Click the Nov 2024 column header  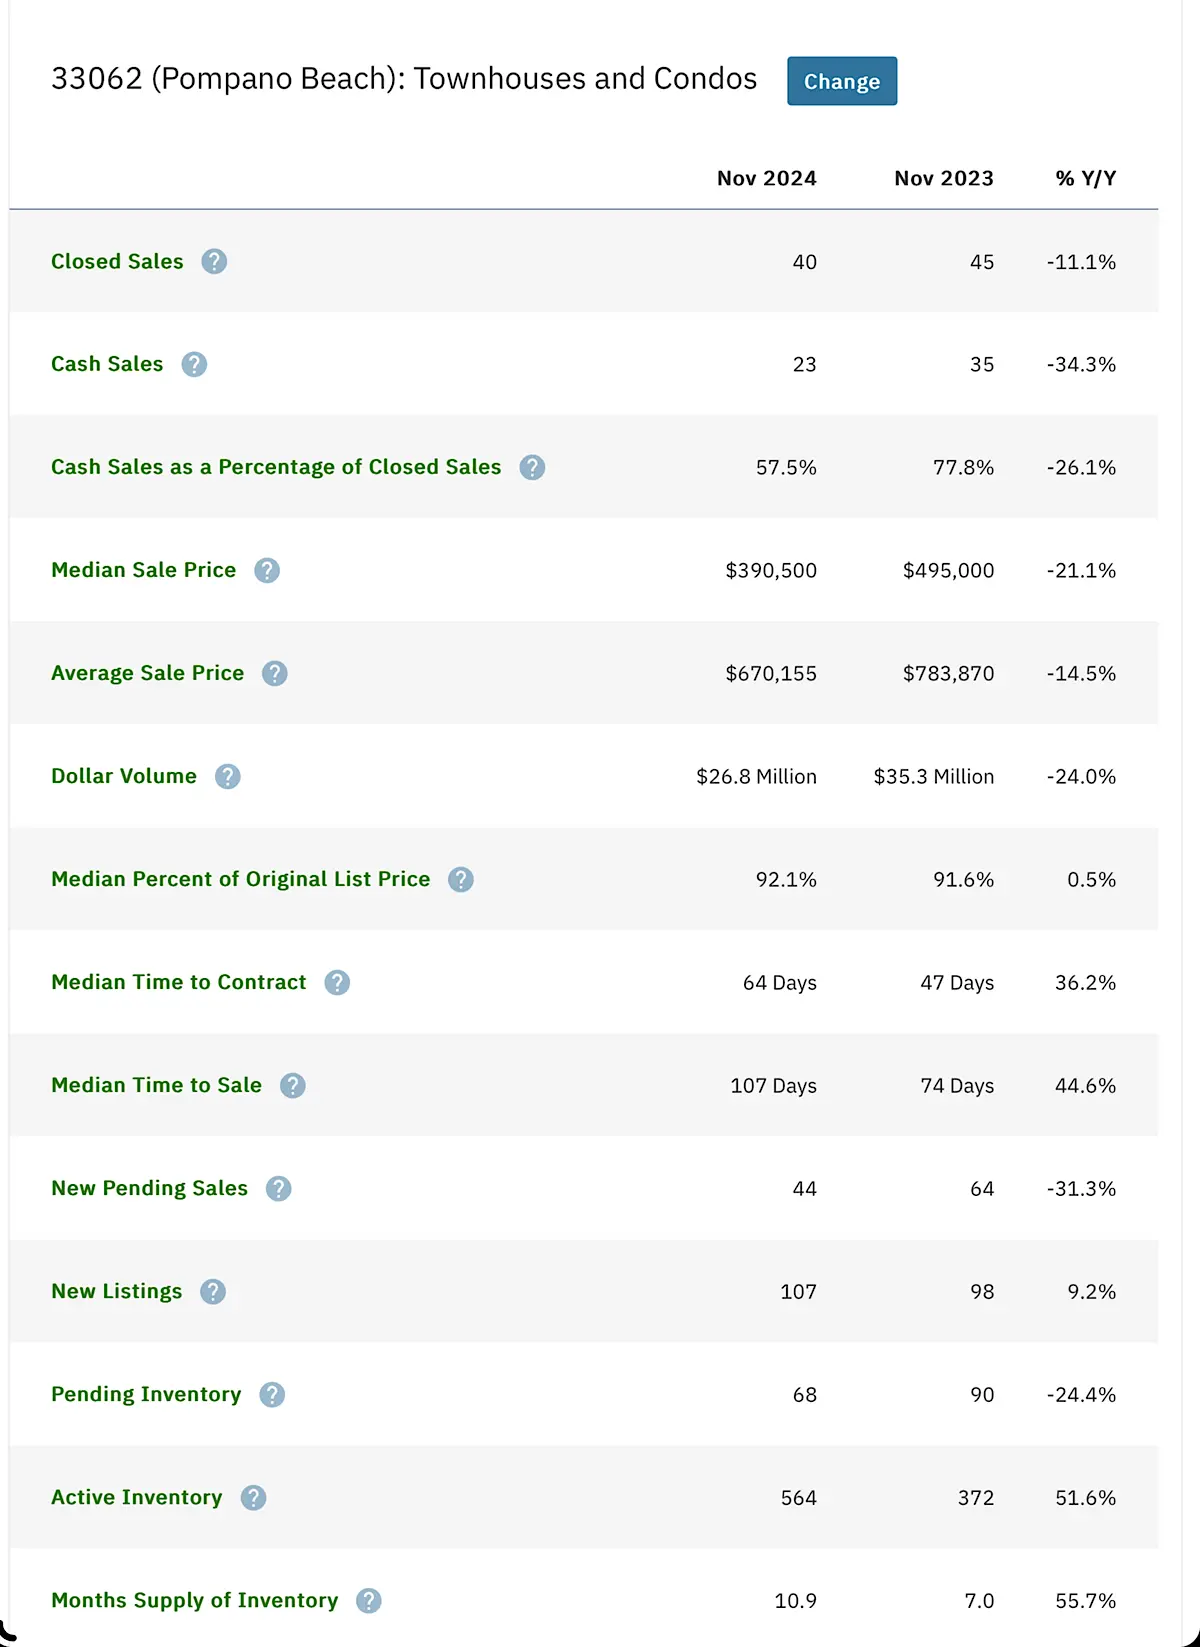pos(767,178)
